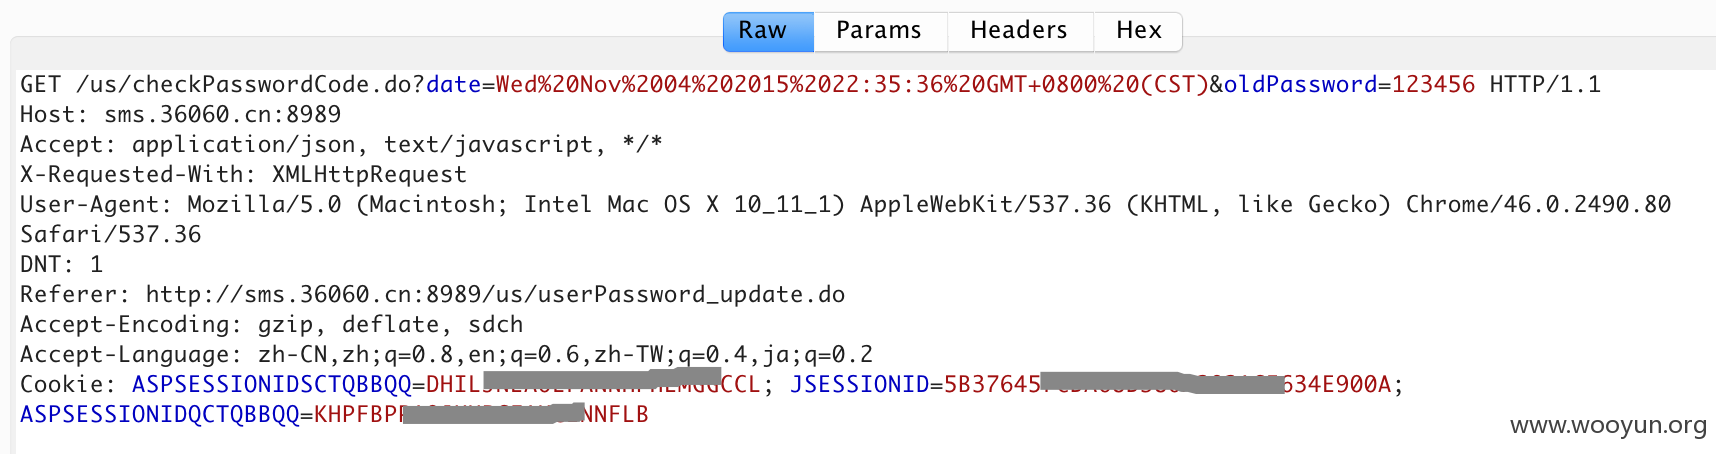The image size is (1716, 454).
Task: Click the Host header line
Action: (180, 115)
